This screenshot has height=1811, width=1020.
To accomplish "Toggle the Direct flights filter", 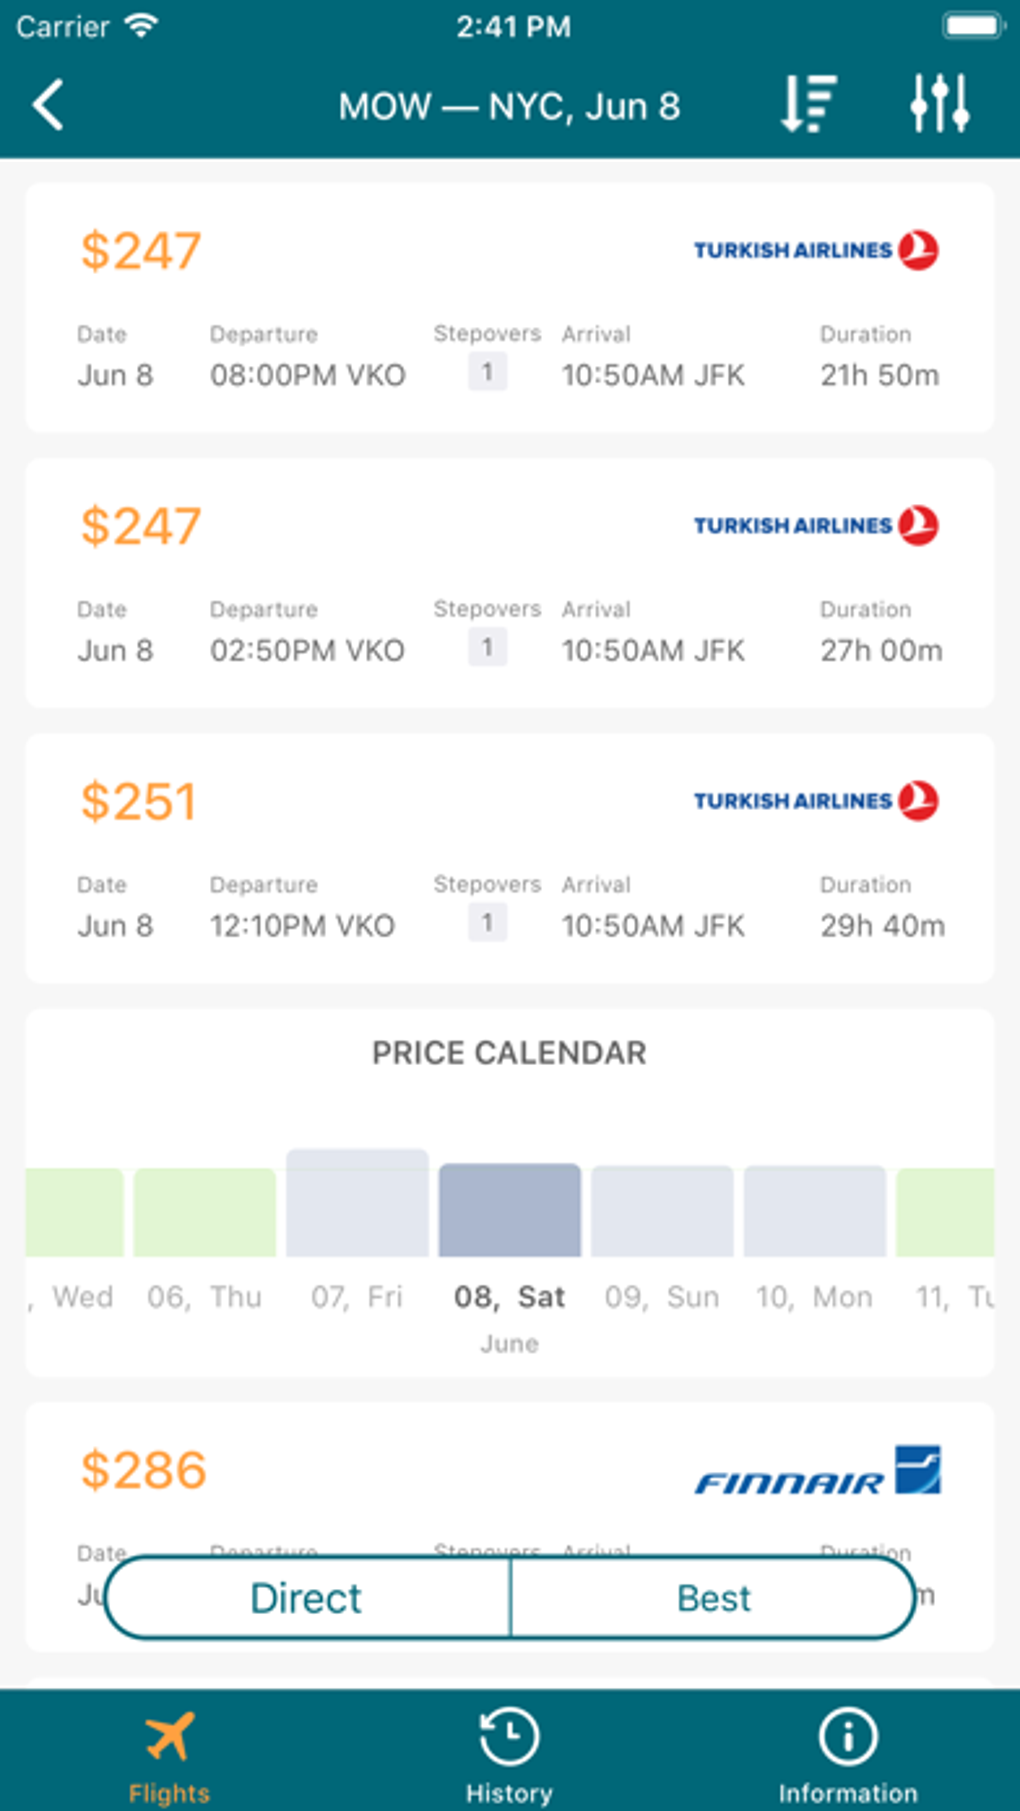I will 307,1598.
